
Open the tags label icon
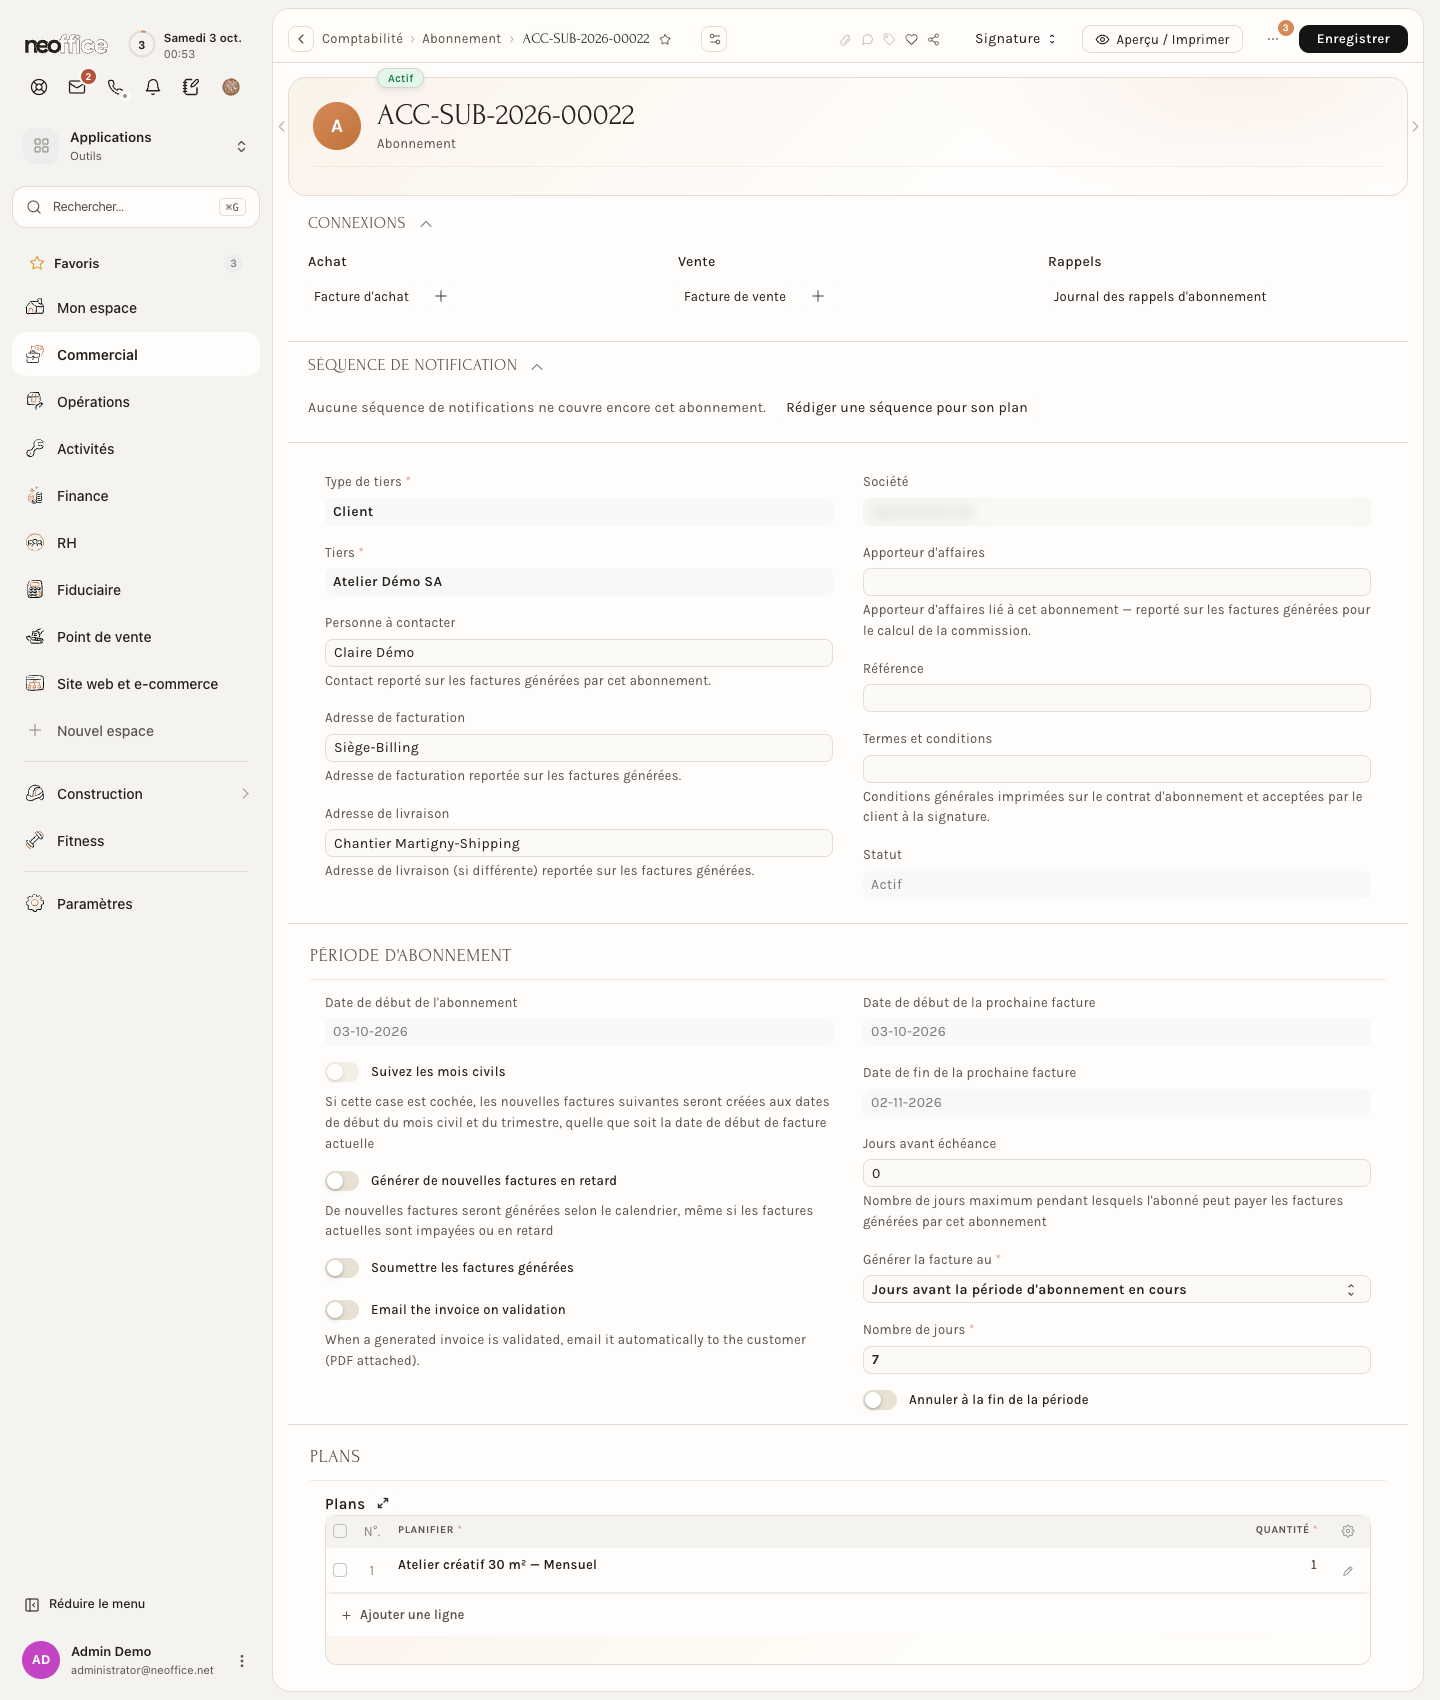point(889,40)
